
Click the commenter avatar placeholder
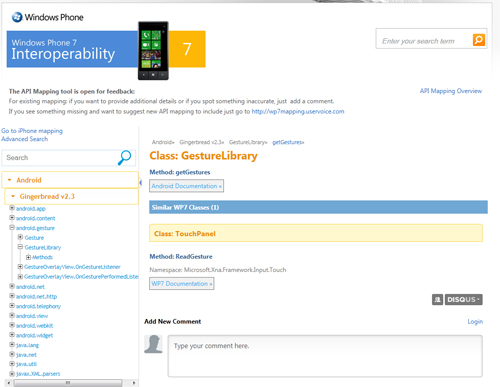tap(153, 344)
